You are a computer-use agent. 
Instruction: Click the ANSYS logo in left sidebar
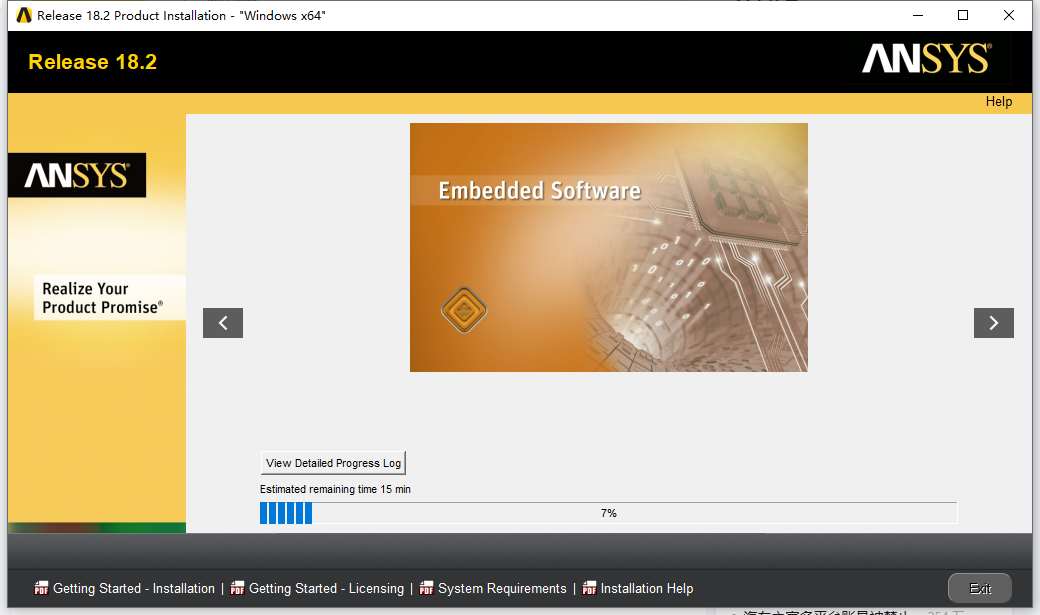tap(77, 176)
